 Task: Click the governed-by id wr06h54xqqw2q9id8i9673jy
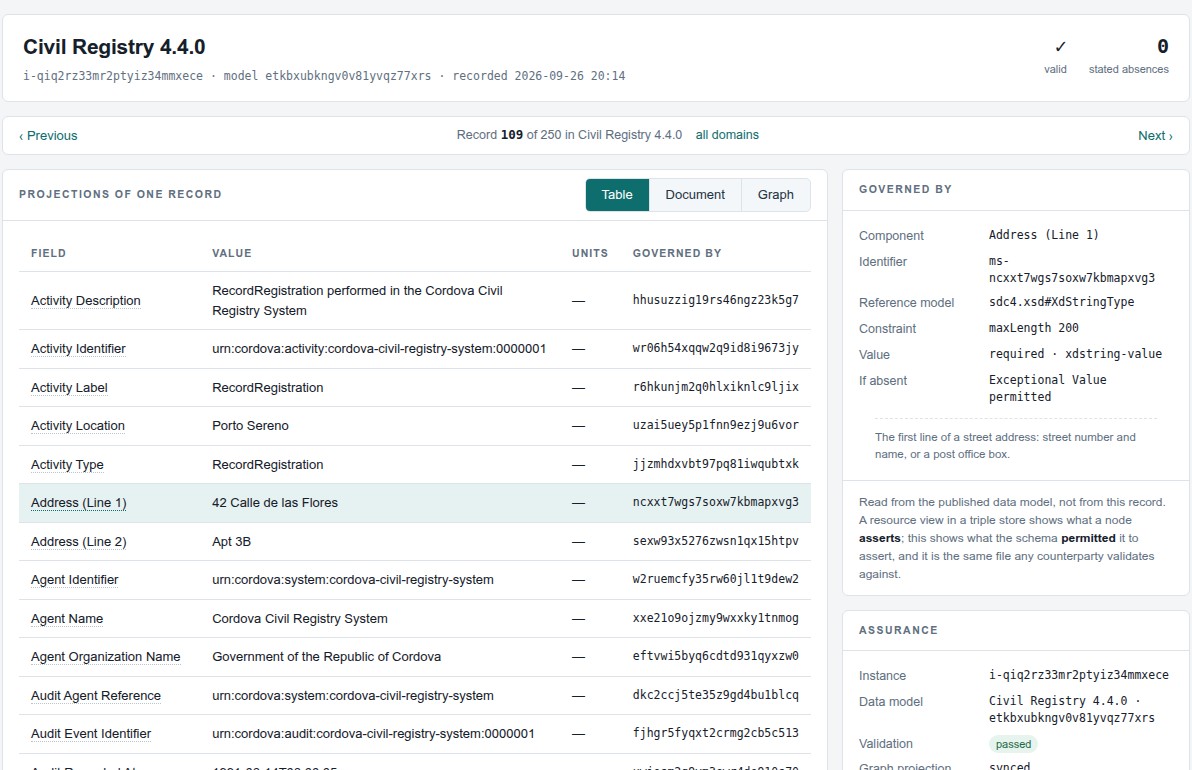[x=715, y=348]
